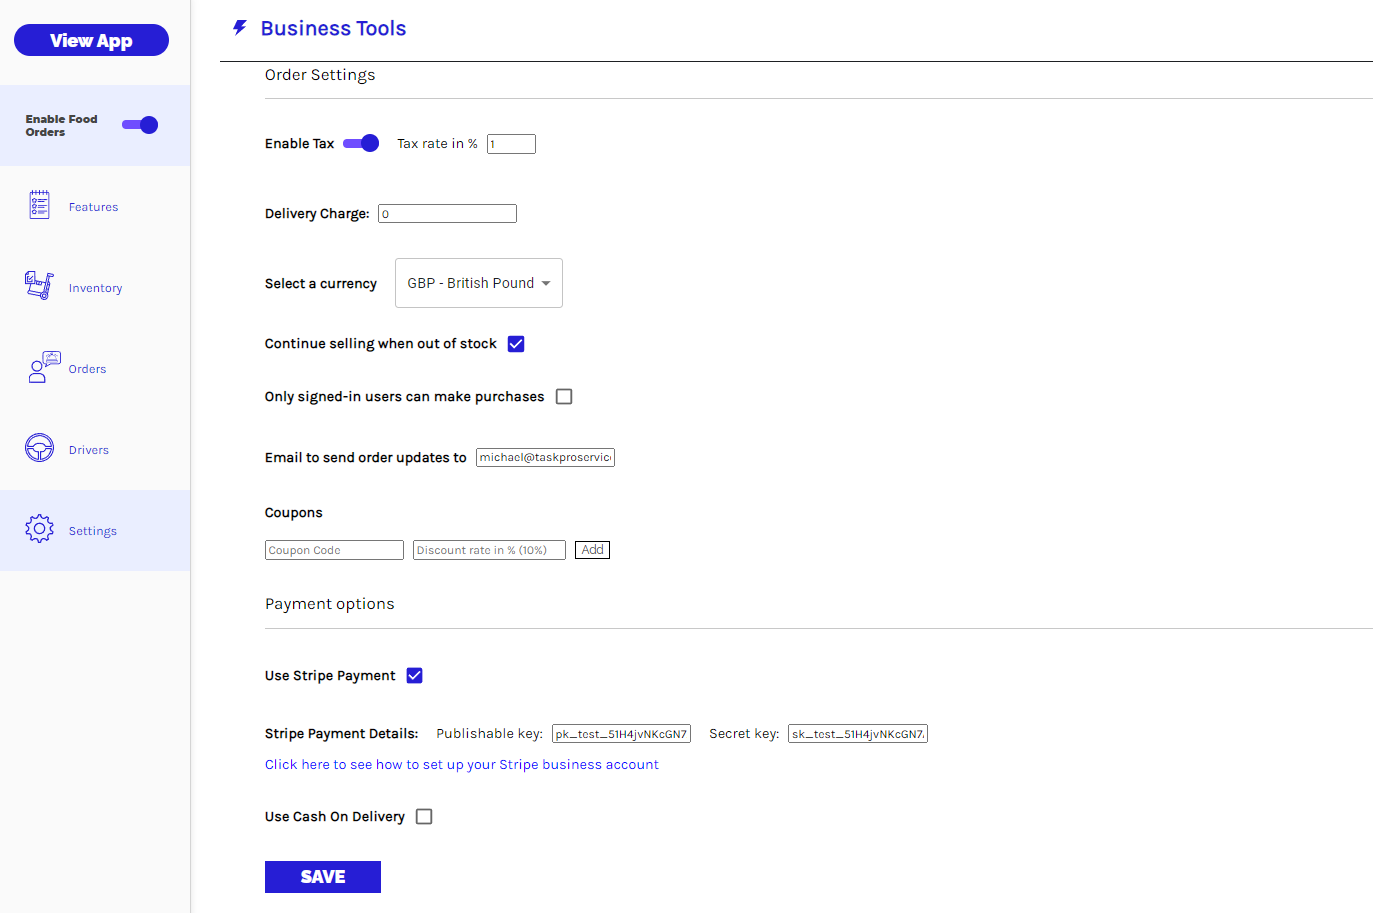Click the Inventory cart icon

pos(39,286)
